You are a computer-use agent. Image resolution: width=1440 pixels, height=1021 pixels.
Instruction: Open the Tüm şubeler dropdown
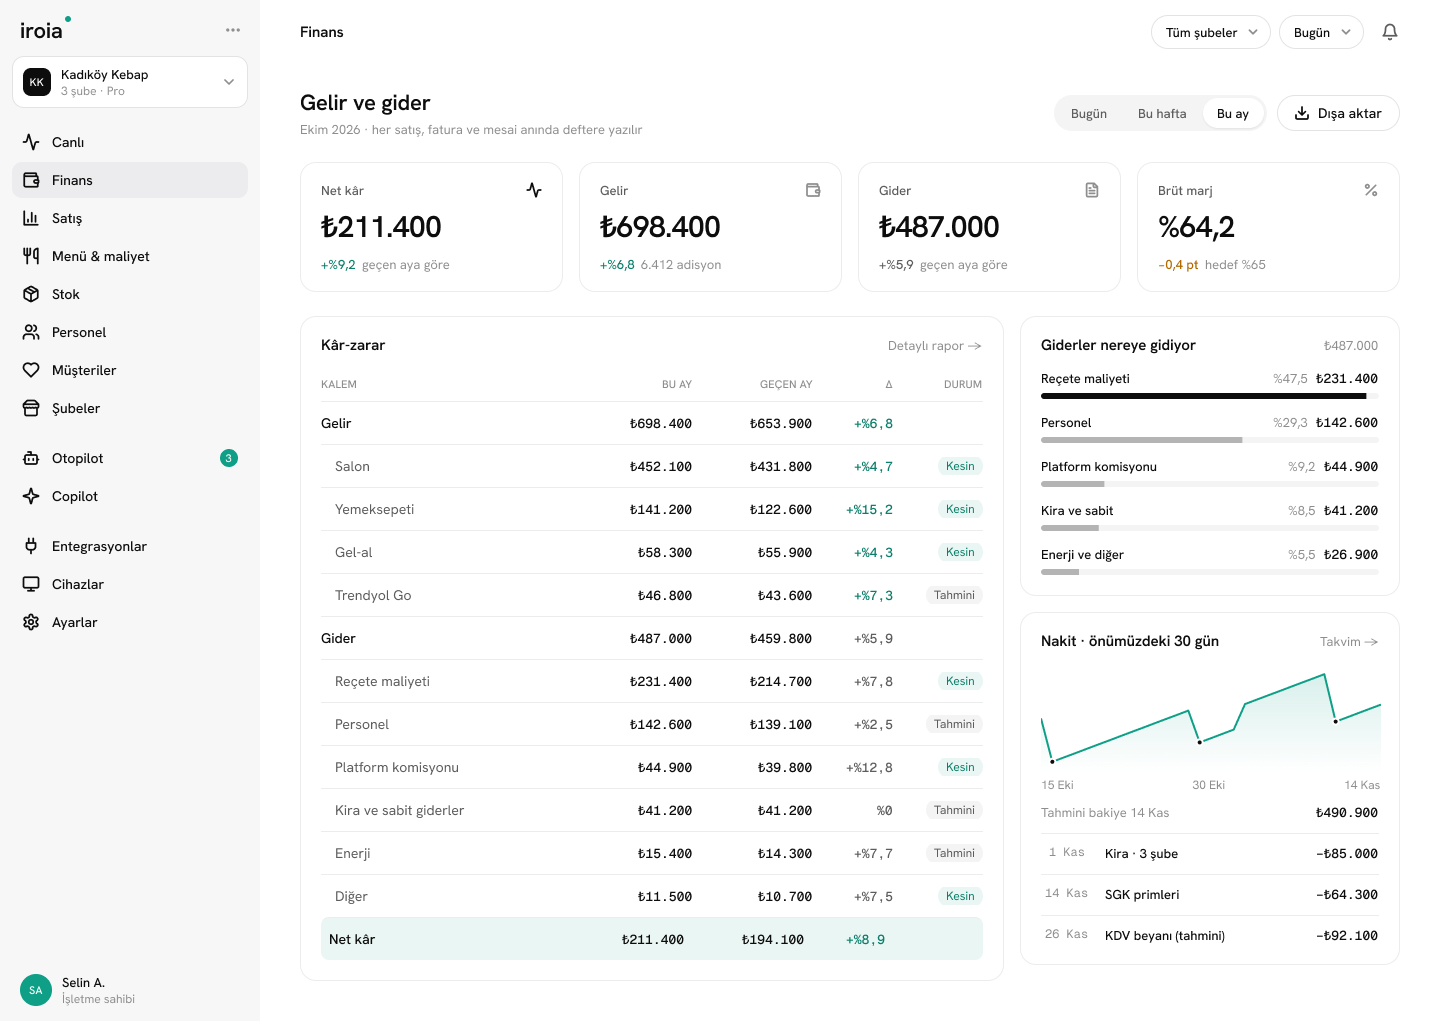[x=1211, y=32]
